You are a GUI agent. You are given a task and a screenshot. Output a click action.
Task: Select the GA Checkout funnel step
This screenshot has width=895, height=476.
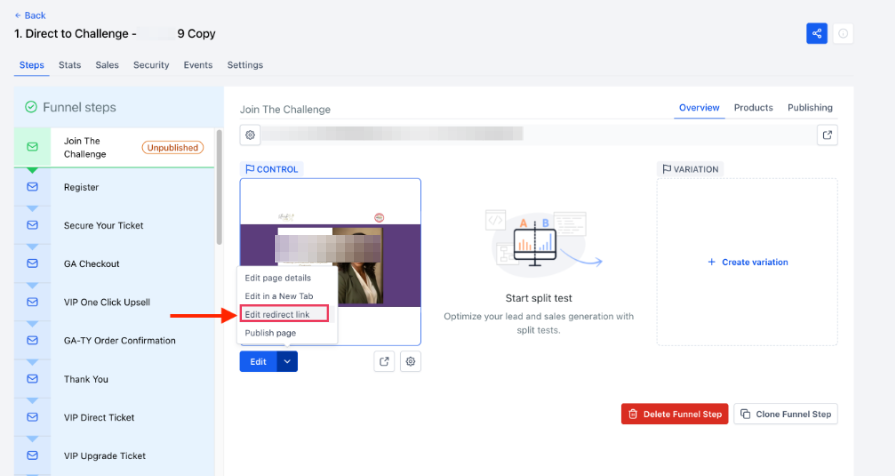tap(114, 264)
